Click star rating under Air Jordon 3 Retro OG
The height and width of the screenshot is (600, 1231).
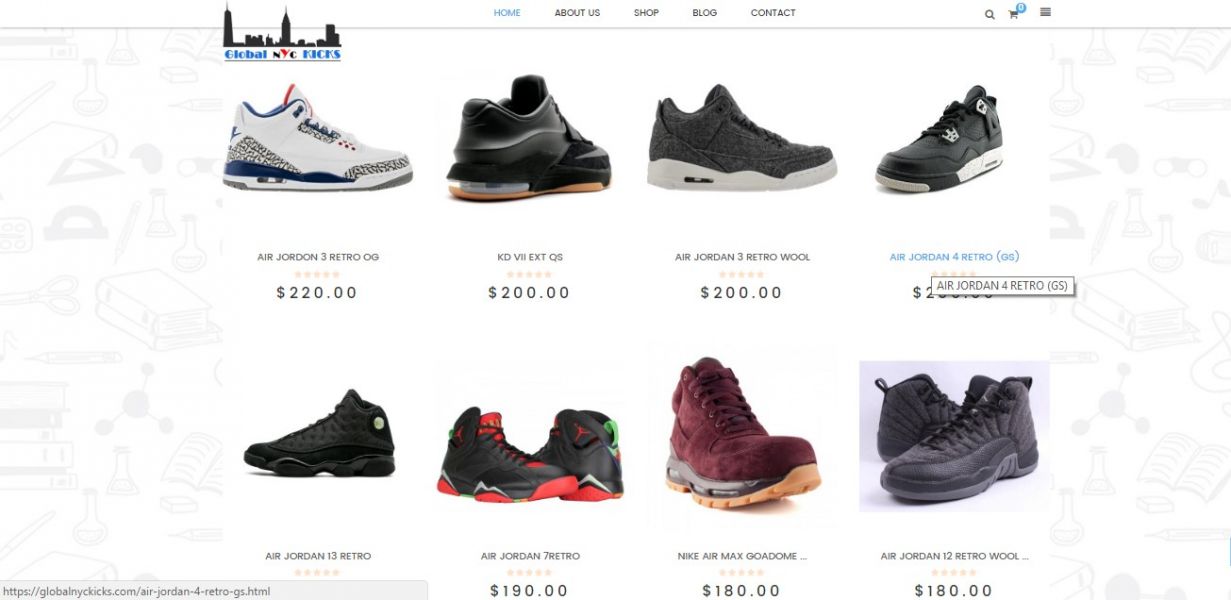click(x=317, y=274)
